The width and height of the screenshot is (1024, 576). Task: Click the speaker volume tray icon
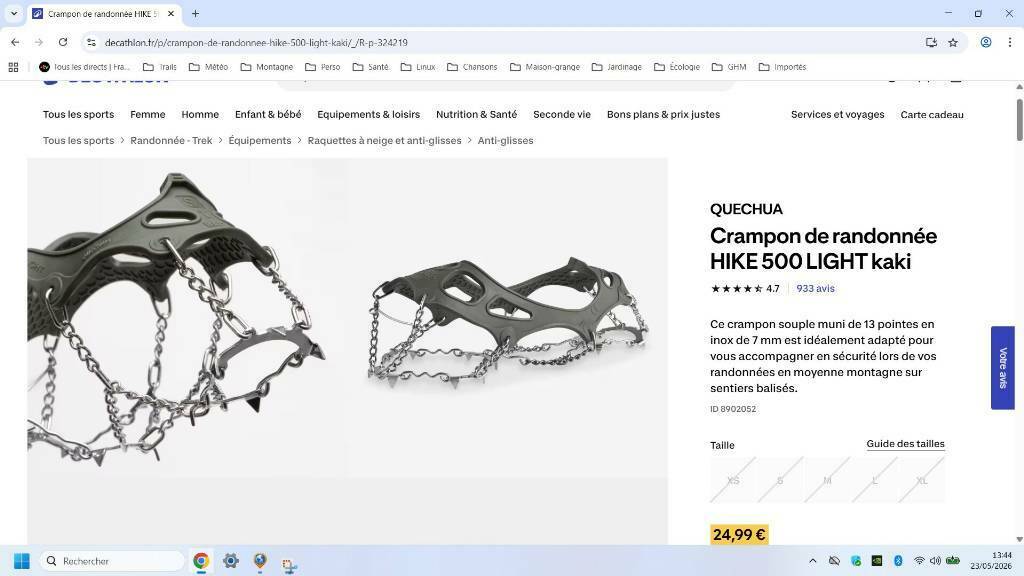click(x=935, y=561)
